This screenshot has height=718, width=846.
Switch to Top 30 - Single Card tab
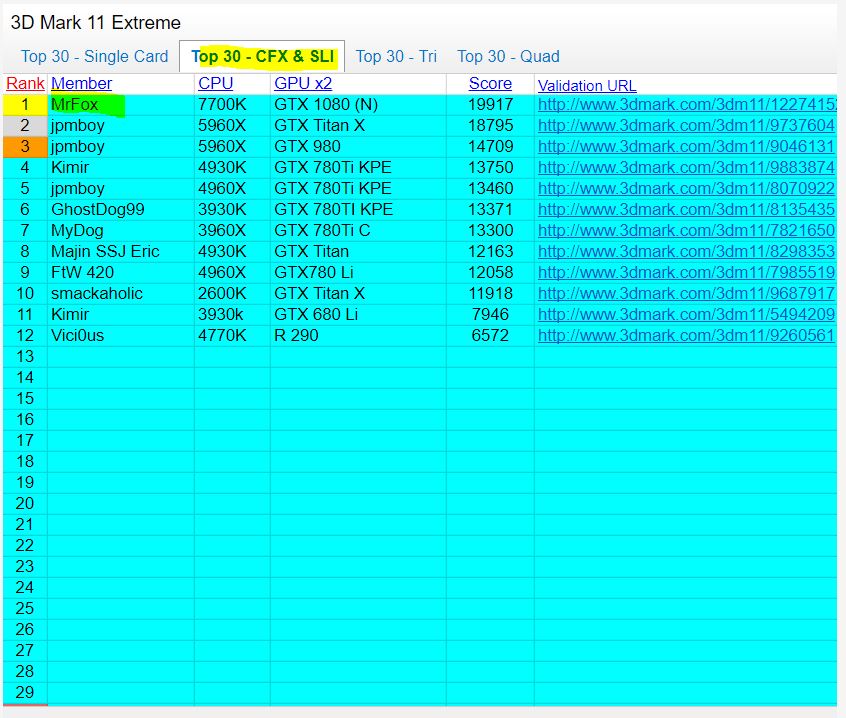point(94,56)
